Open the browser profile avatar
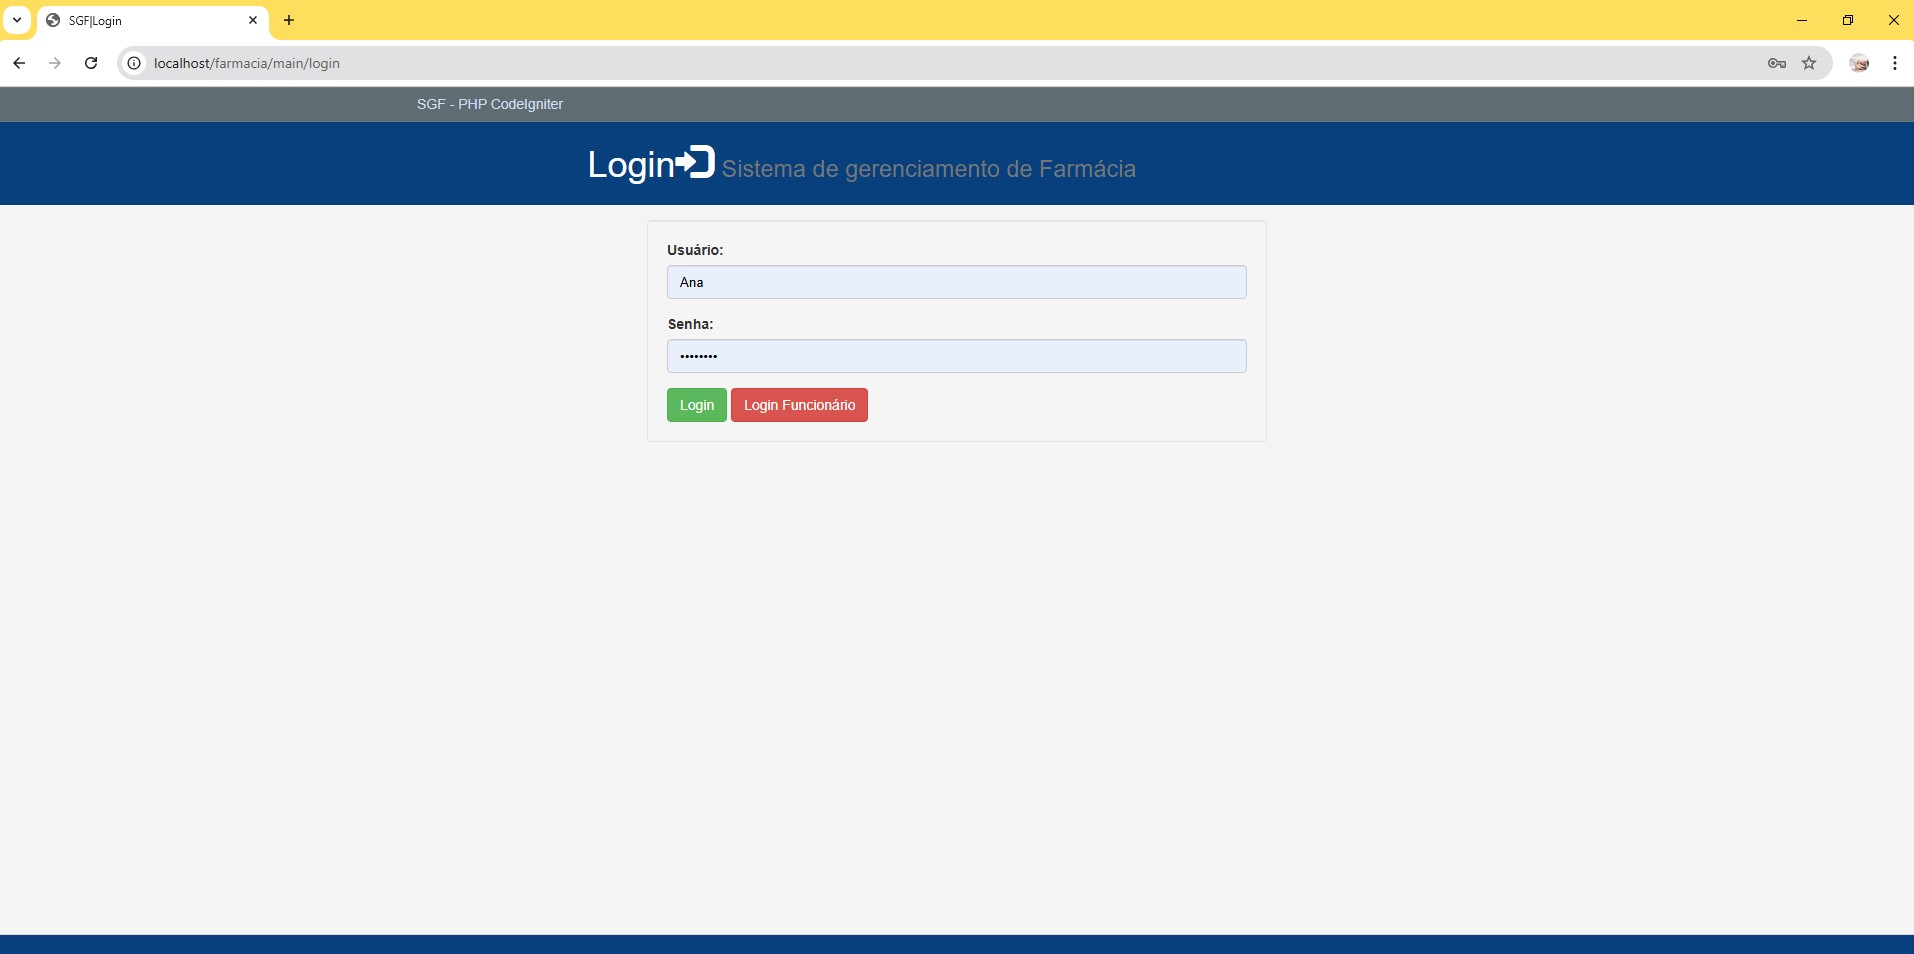Screen dimensions: 1914x954 1859,63
